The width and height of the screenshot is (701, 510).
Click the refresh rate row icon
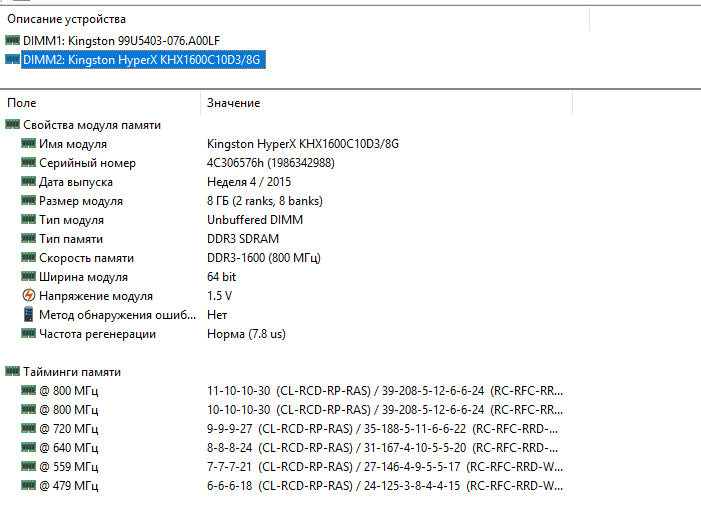coord(28,334)
